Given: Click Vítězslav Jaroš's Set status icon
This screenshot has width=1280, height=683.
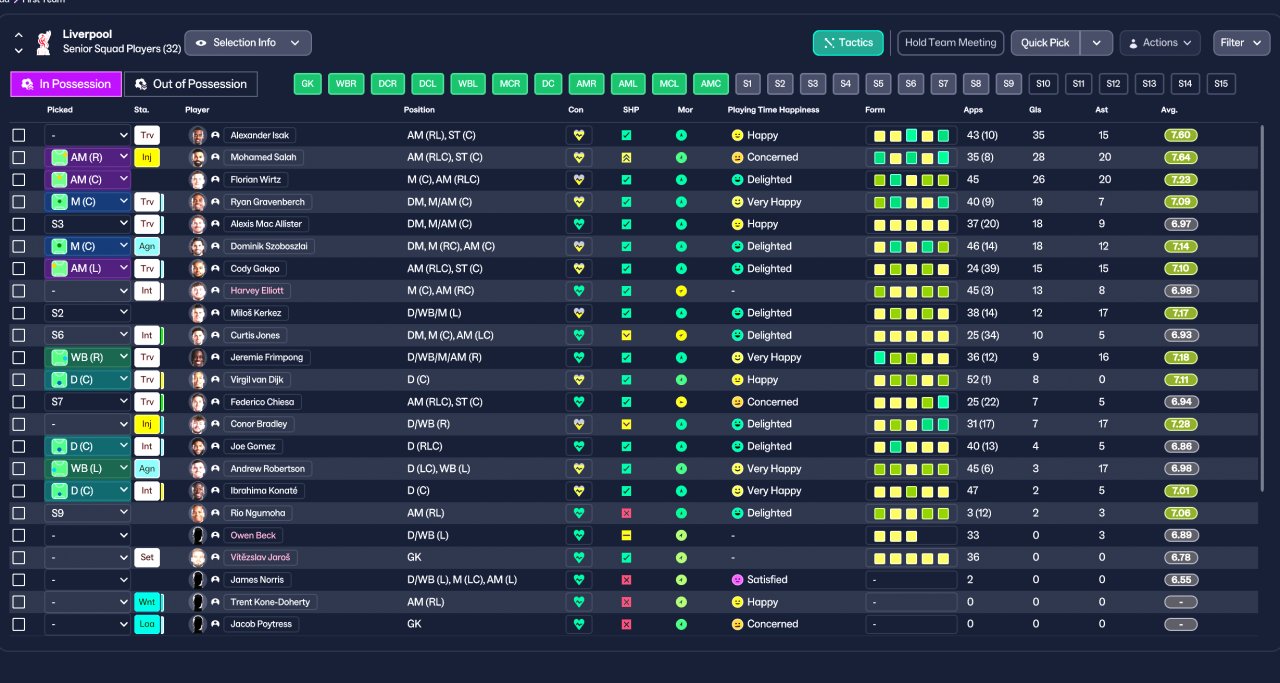Looking at the screenshot, I should tap(147, 557).
